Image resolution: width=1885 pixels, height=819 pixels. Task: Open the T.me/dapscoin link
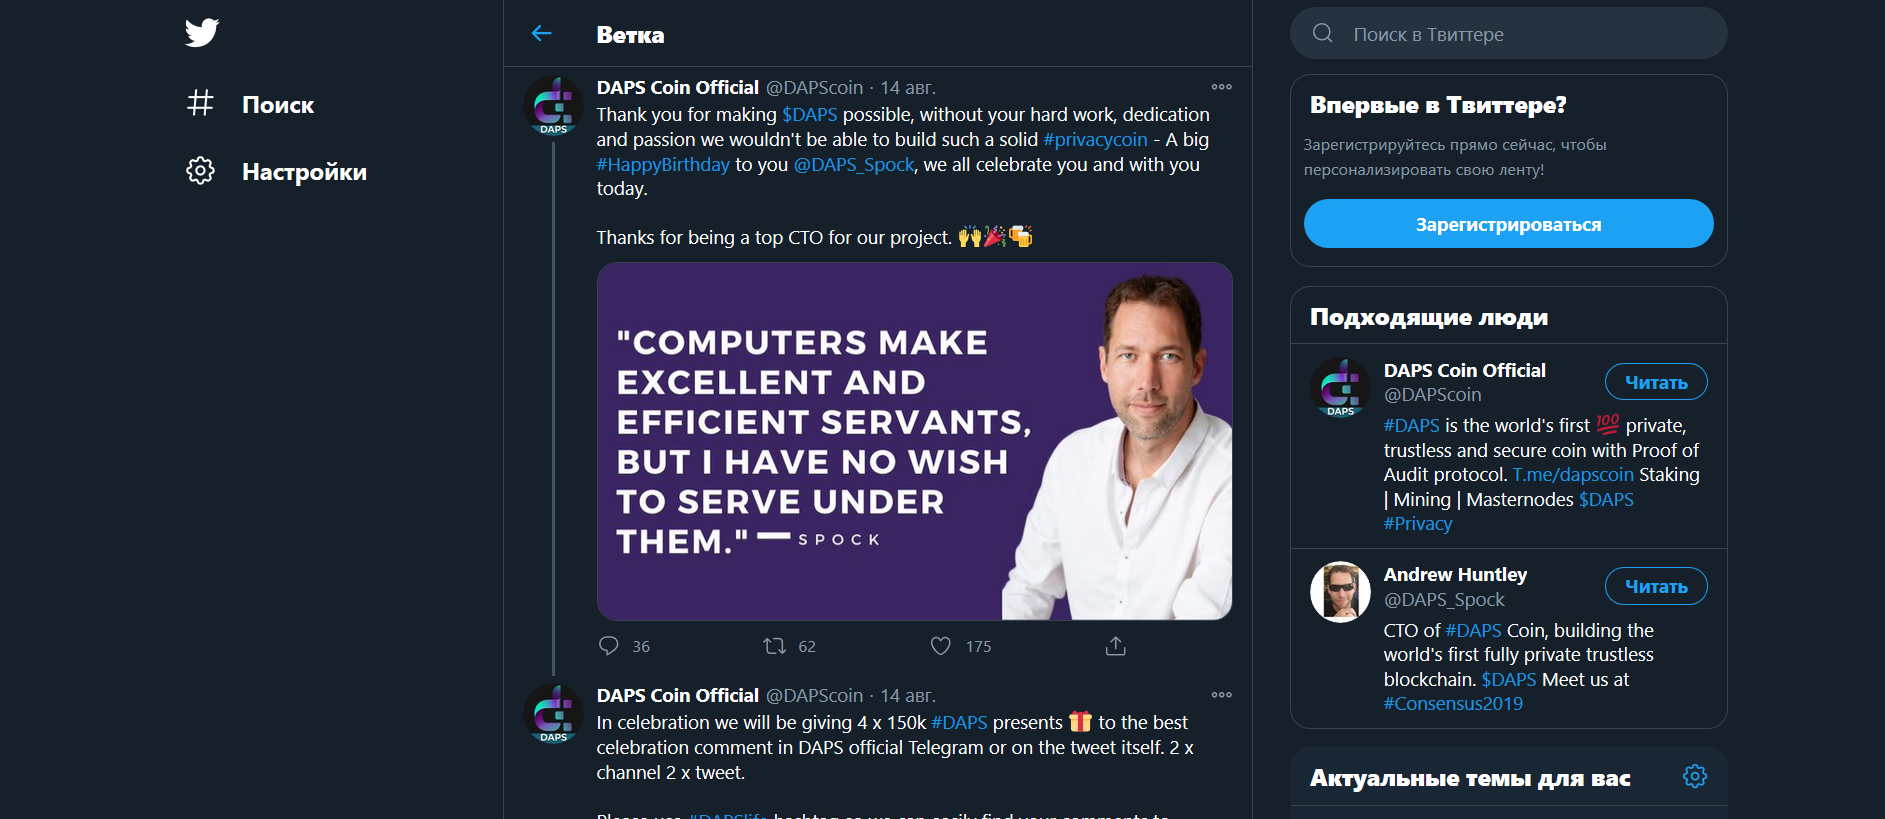click(x=1572, y=475)
